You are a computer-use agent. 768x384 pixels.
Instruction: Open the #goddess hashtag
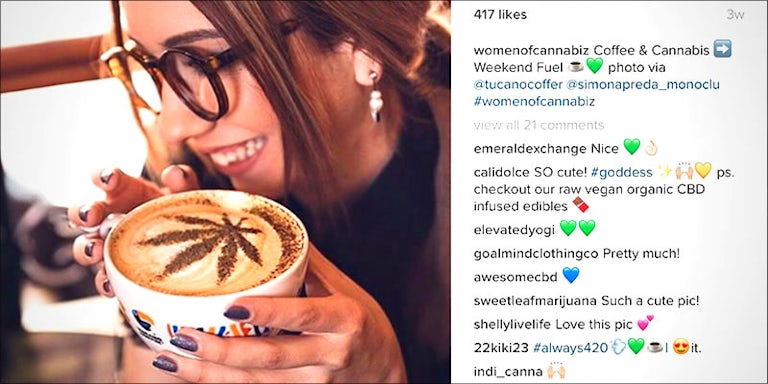coord(622,173)
